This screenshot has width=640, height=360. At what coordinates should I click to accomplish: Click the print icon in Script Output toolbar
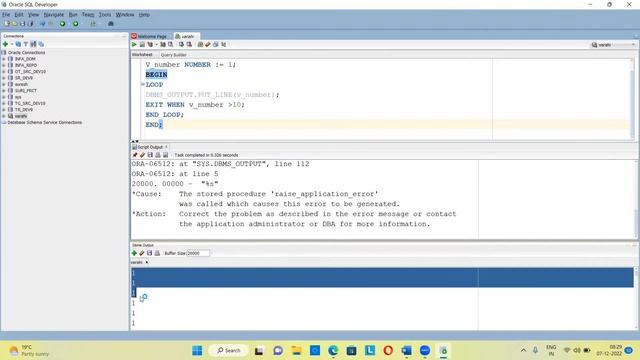158,155
